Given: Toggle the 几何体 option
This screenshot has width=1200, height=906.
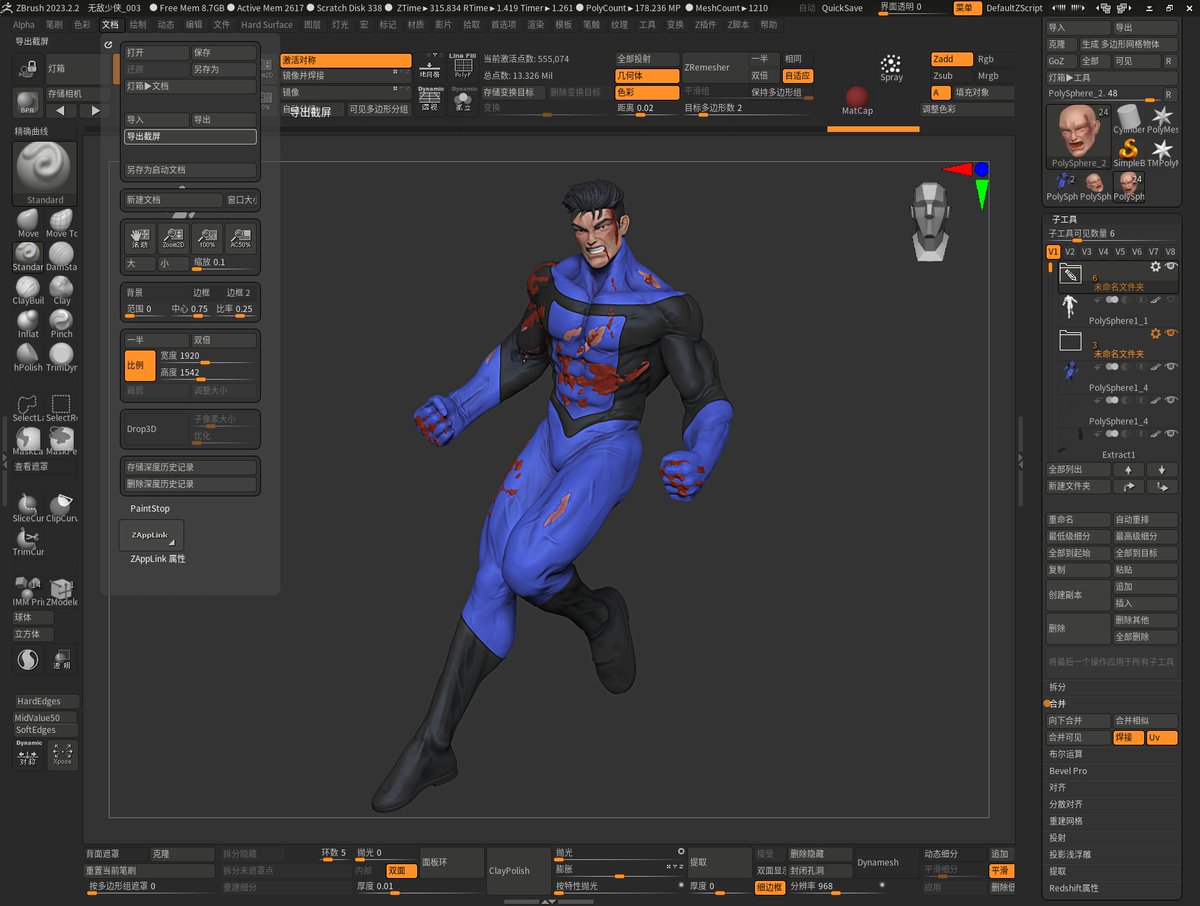Looking at the screenshot, I should click(x=647, y=76).
